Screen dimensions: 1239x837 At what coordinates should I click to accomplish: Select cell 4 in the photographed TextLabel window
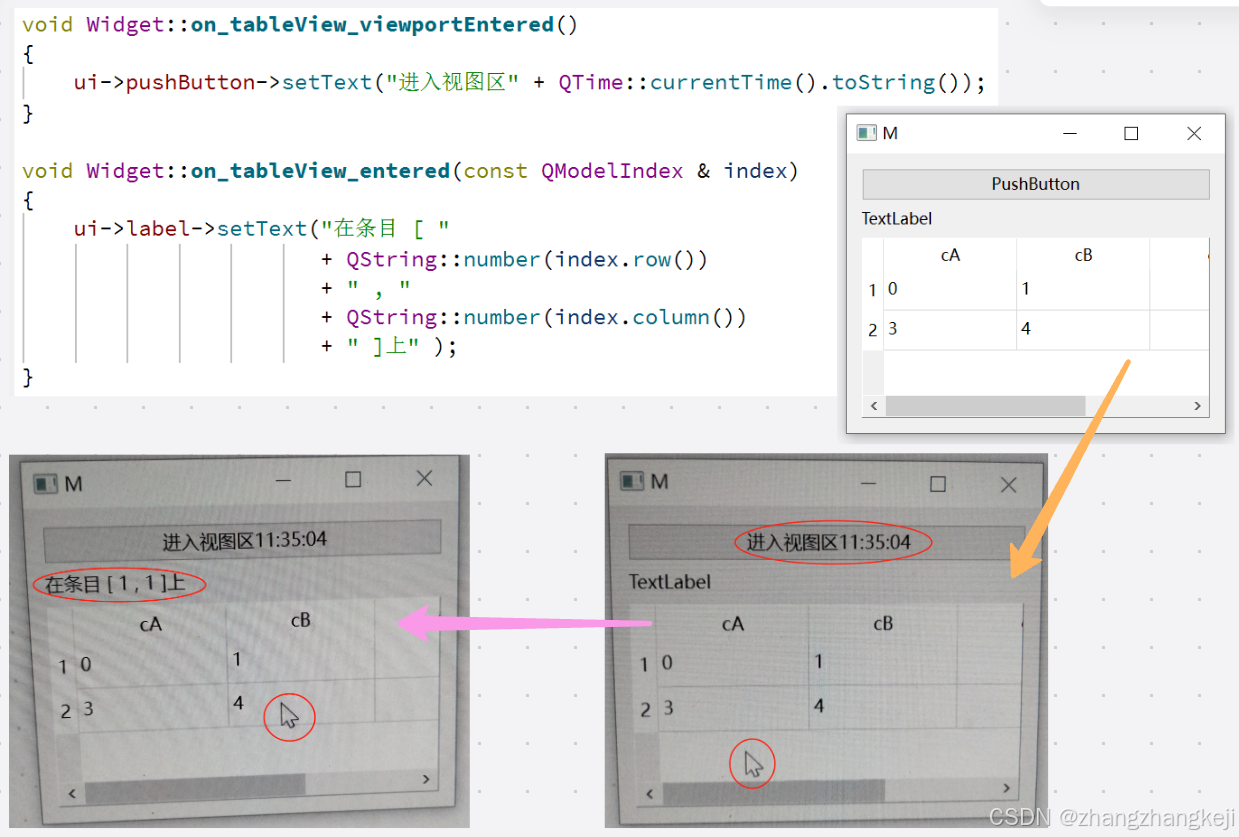click(x=884, y=706)
